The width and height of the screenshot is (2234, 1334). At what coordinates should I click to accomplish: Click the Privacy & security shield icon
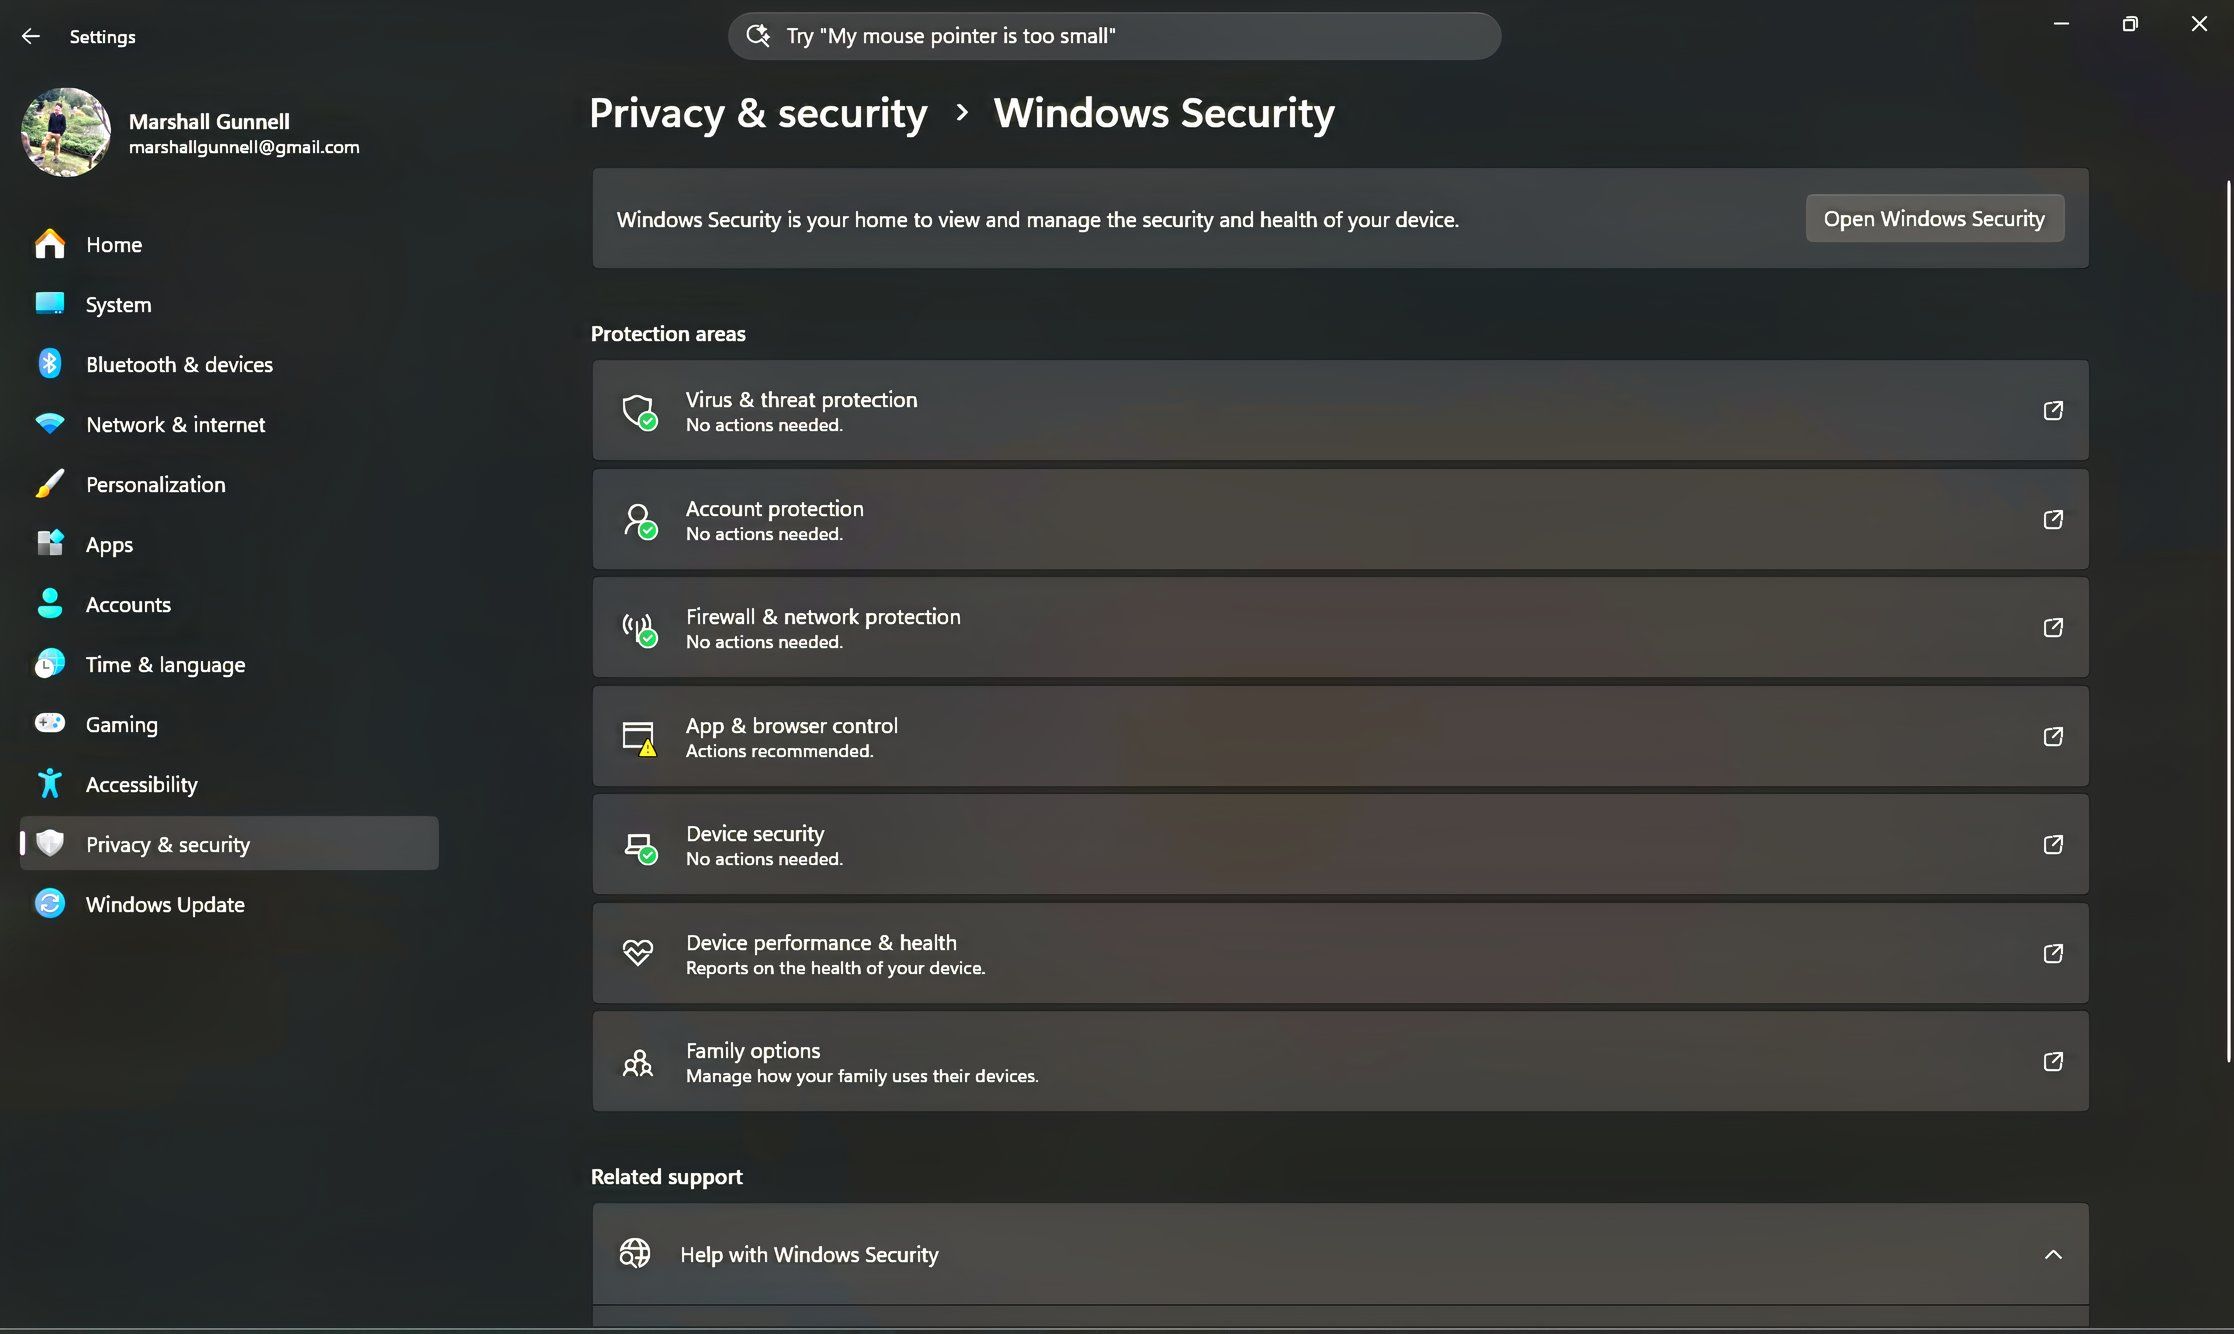tap(49, 844)
